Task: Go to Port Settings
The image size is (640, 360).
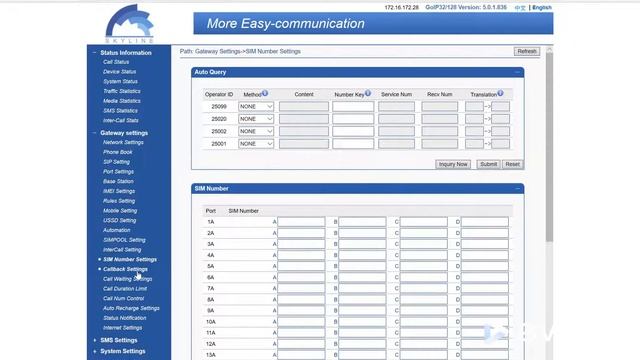Action: (118, 172)
